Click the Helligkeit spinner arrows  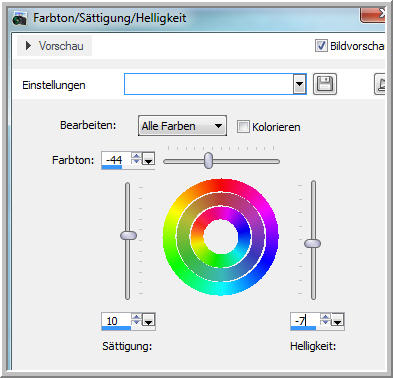point(325,320)
